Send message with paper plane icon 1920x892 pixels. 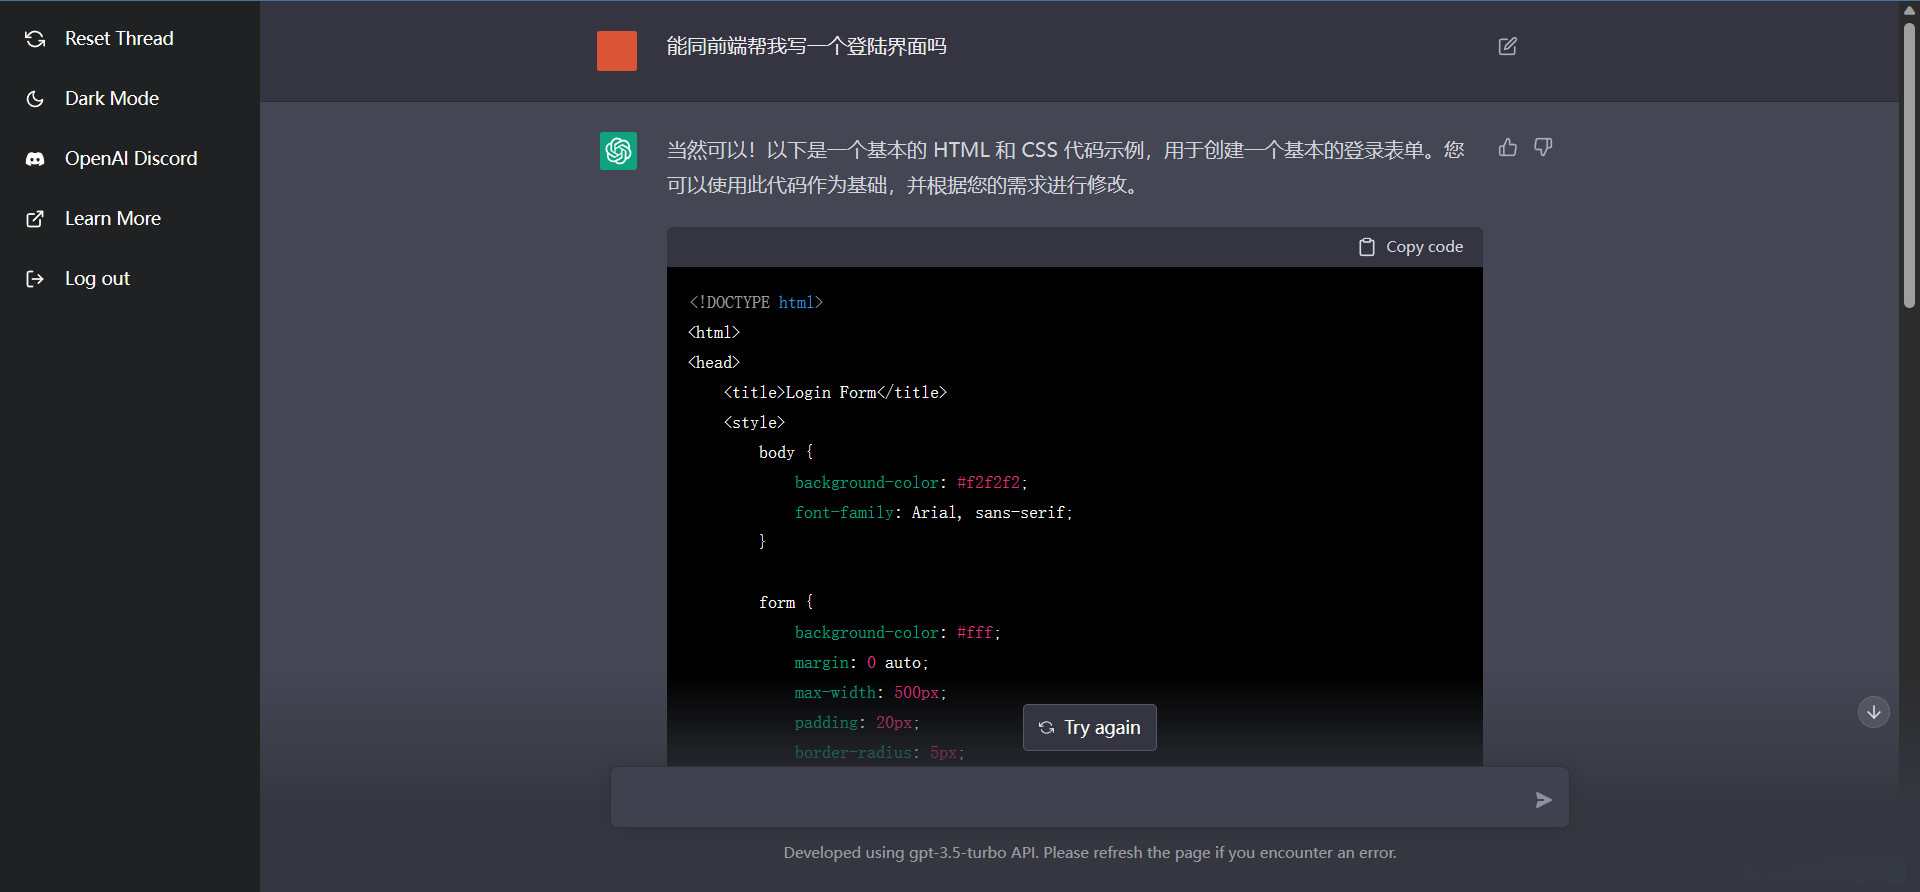click(x=1544, y=799)
